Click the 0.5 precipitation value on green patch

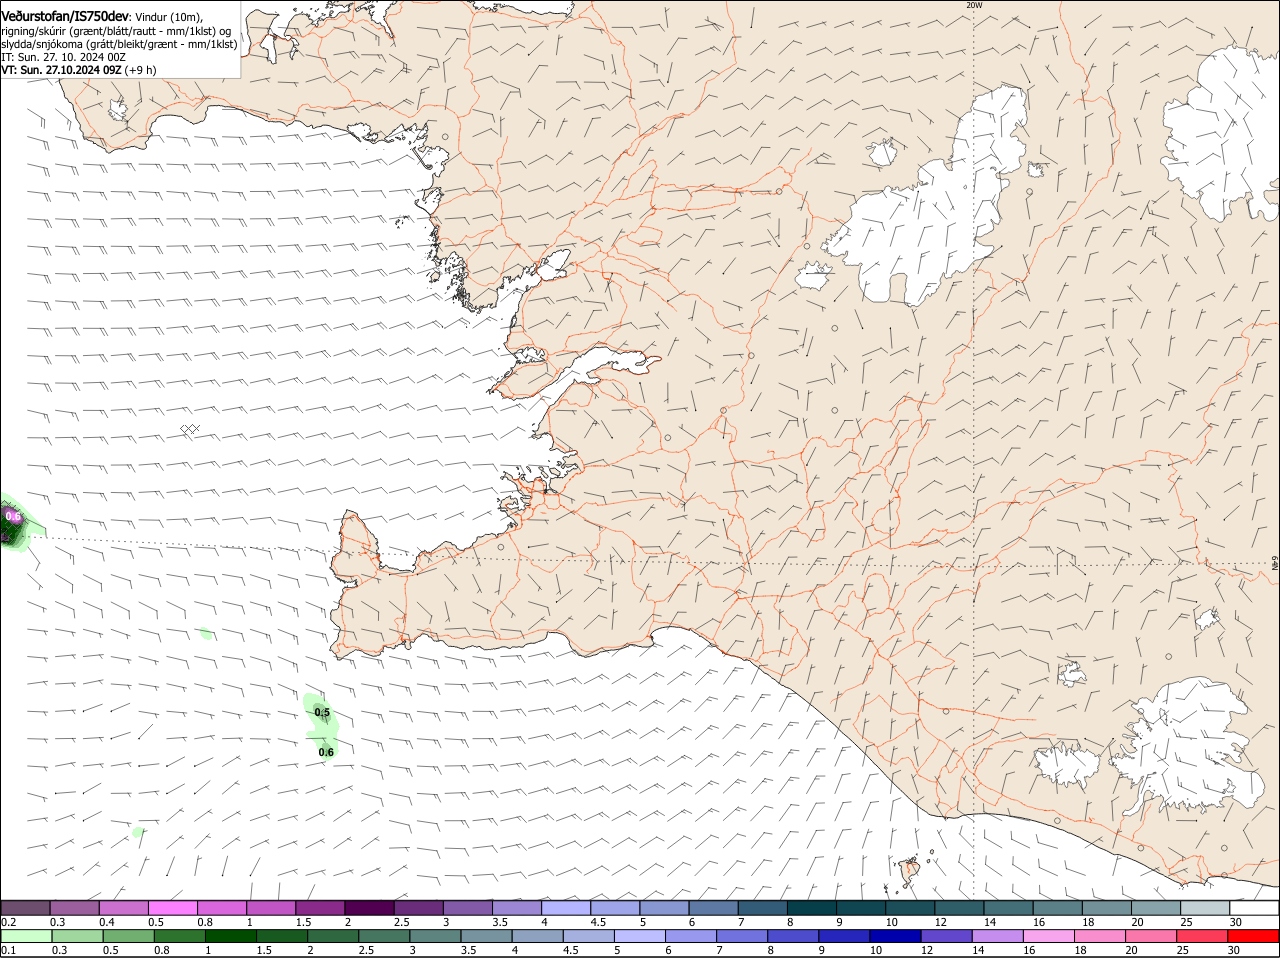tap(322, 713)
